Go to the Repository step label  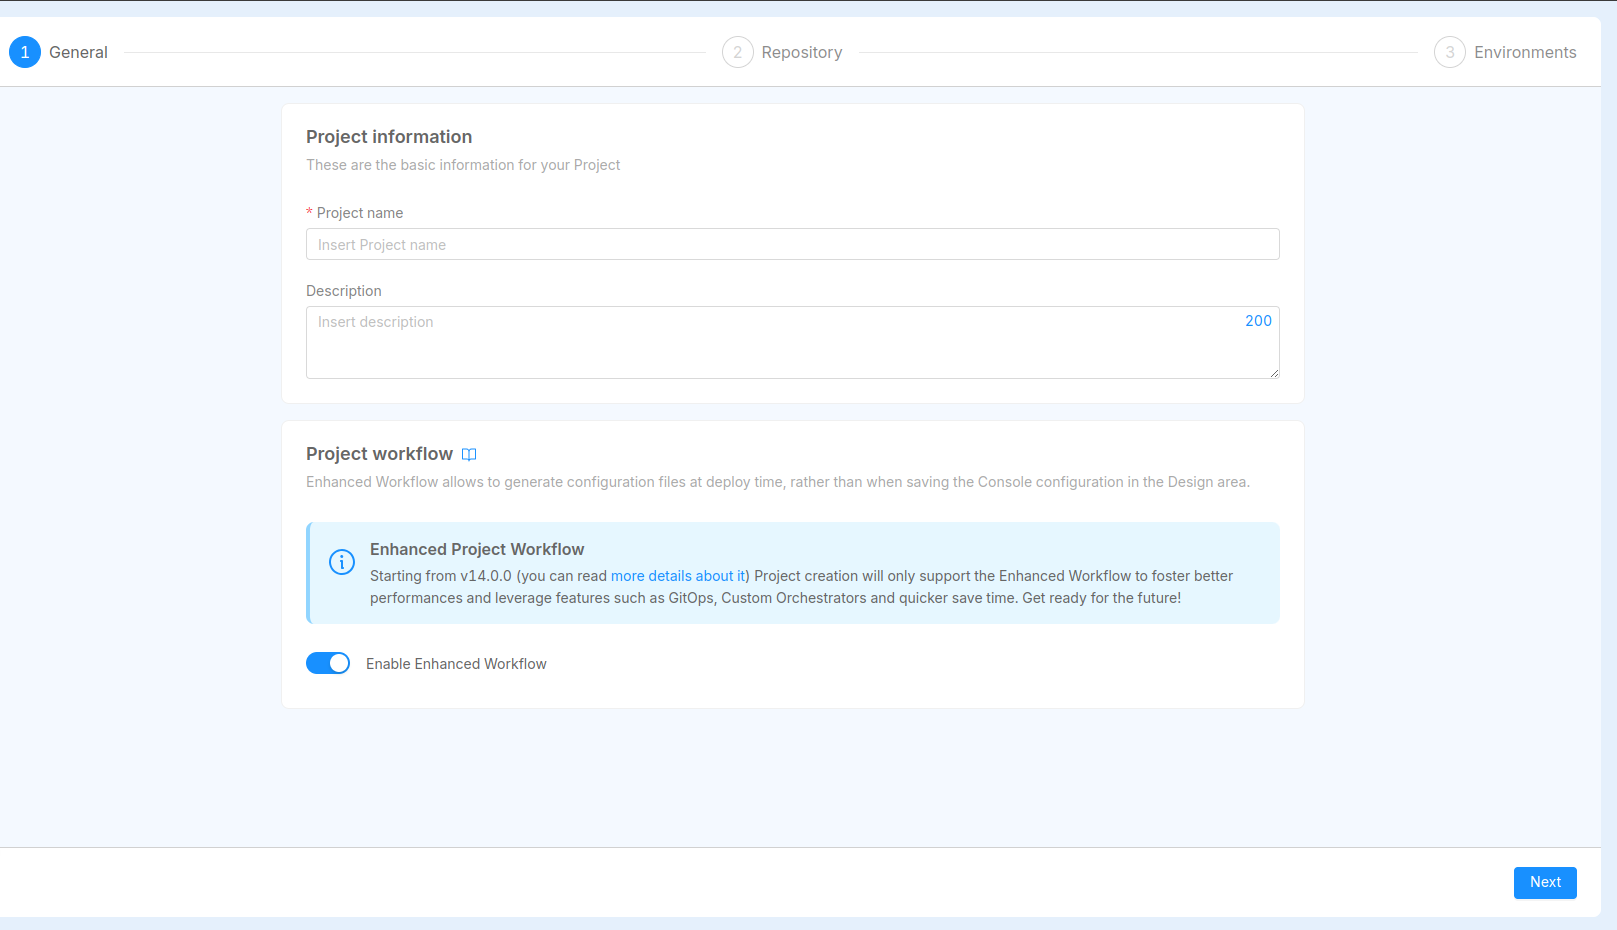click(x=801, y=52)
